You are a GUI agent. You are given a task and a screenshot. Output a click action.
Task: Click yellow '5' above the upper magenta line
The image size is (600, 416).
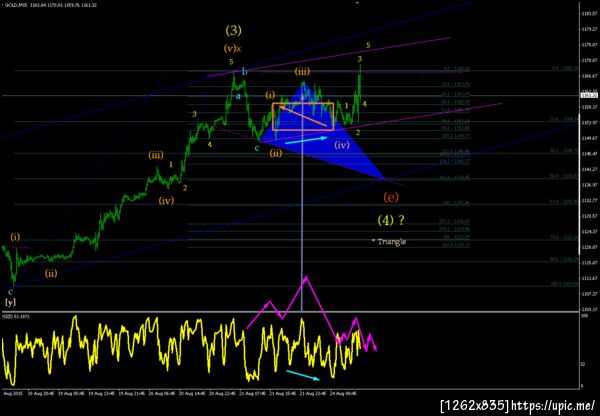pos(368,45)
